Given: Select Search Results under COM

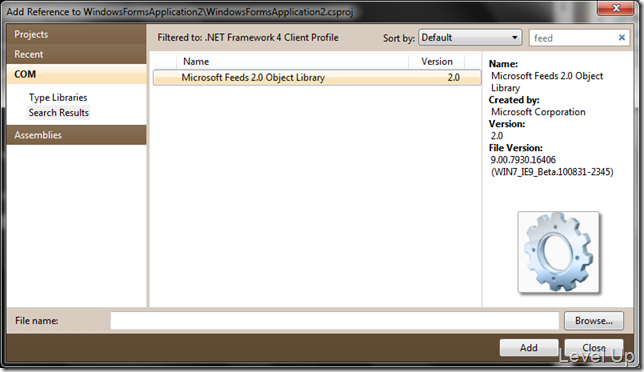Looking at the screenshot, I should coord(58,113).
